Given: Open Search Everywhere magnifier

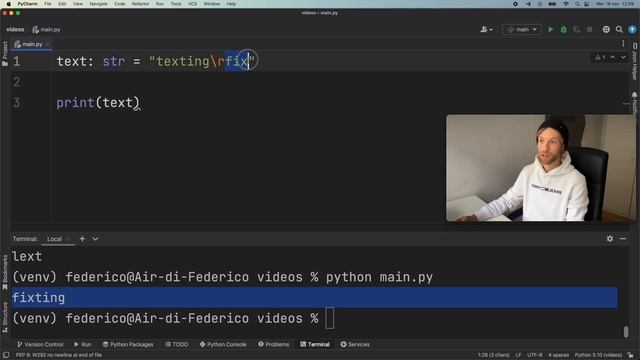Looking at the screenshot, I should (x=619, y=29).
